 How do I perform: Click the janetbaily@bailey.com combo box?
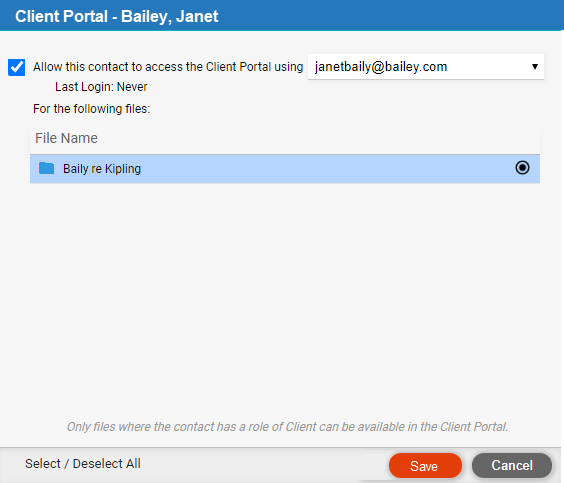click(x=426, y=67)
